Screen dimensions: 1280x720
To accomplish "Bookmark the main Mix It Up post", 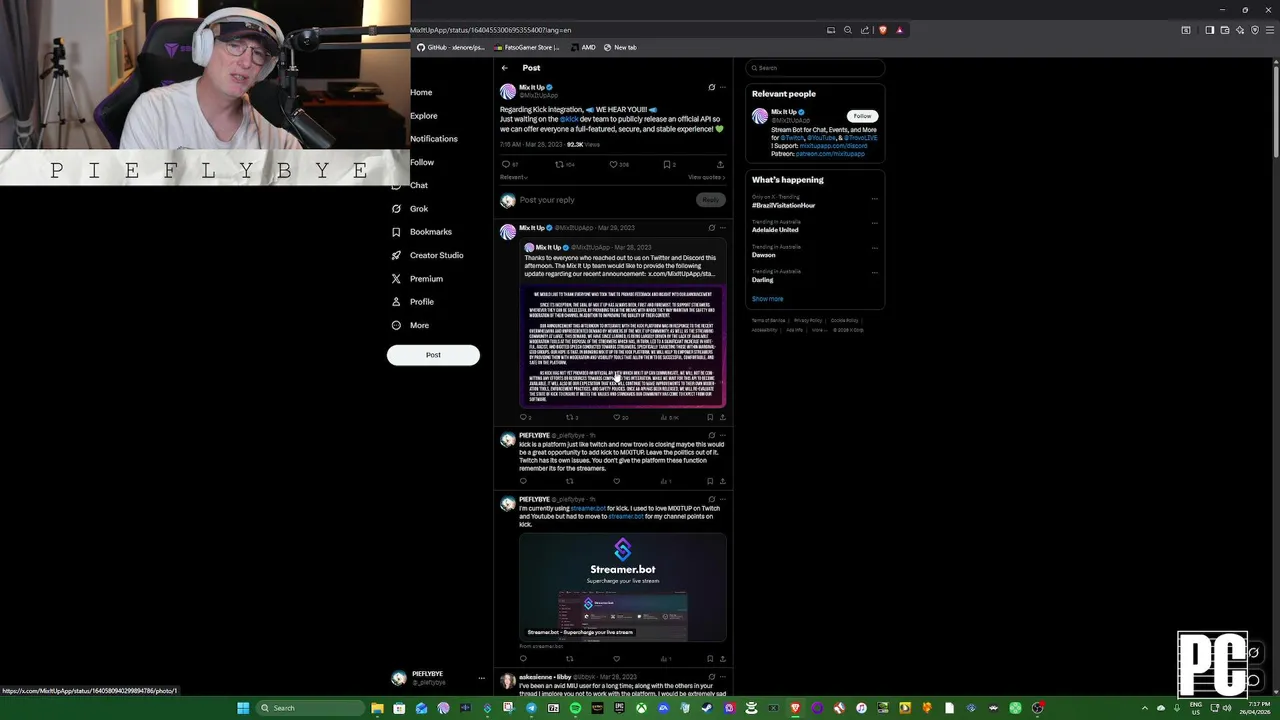I will click(x=667, y=164).
